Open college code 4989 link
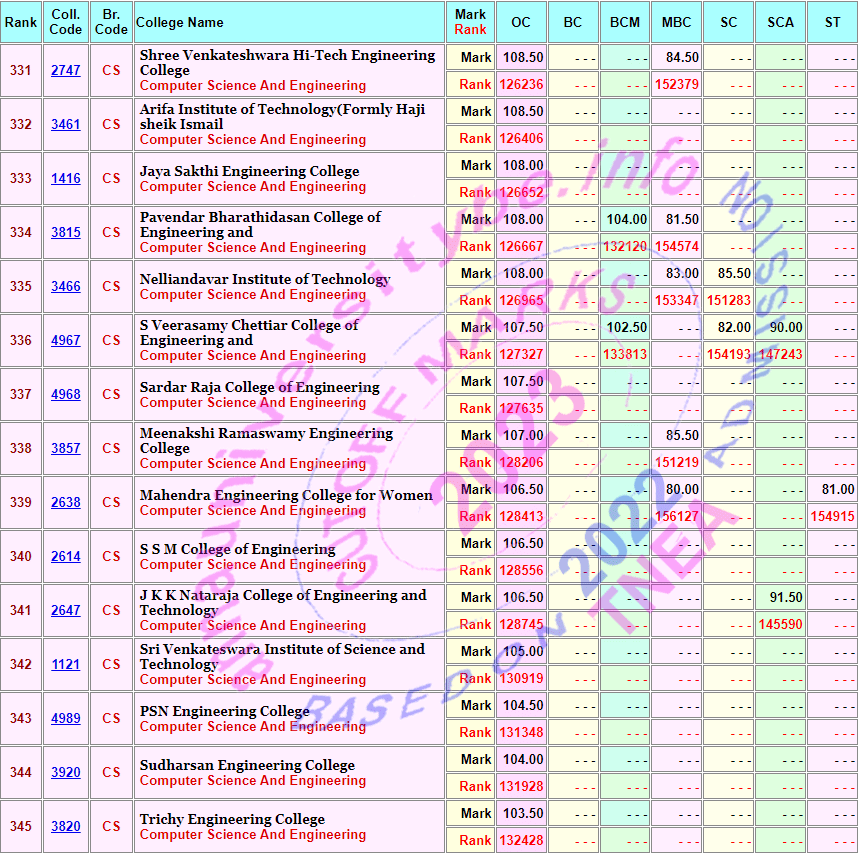Viewport: 858px width, 854px height. [66, 719]
